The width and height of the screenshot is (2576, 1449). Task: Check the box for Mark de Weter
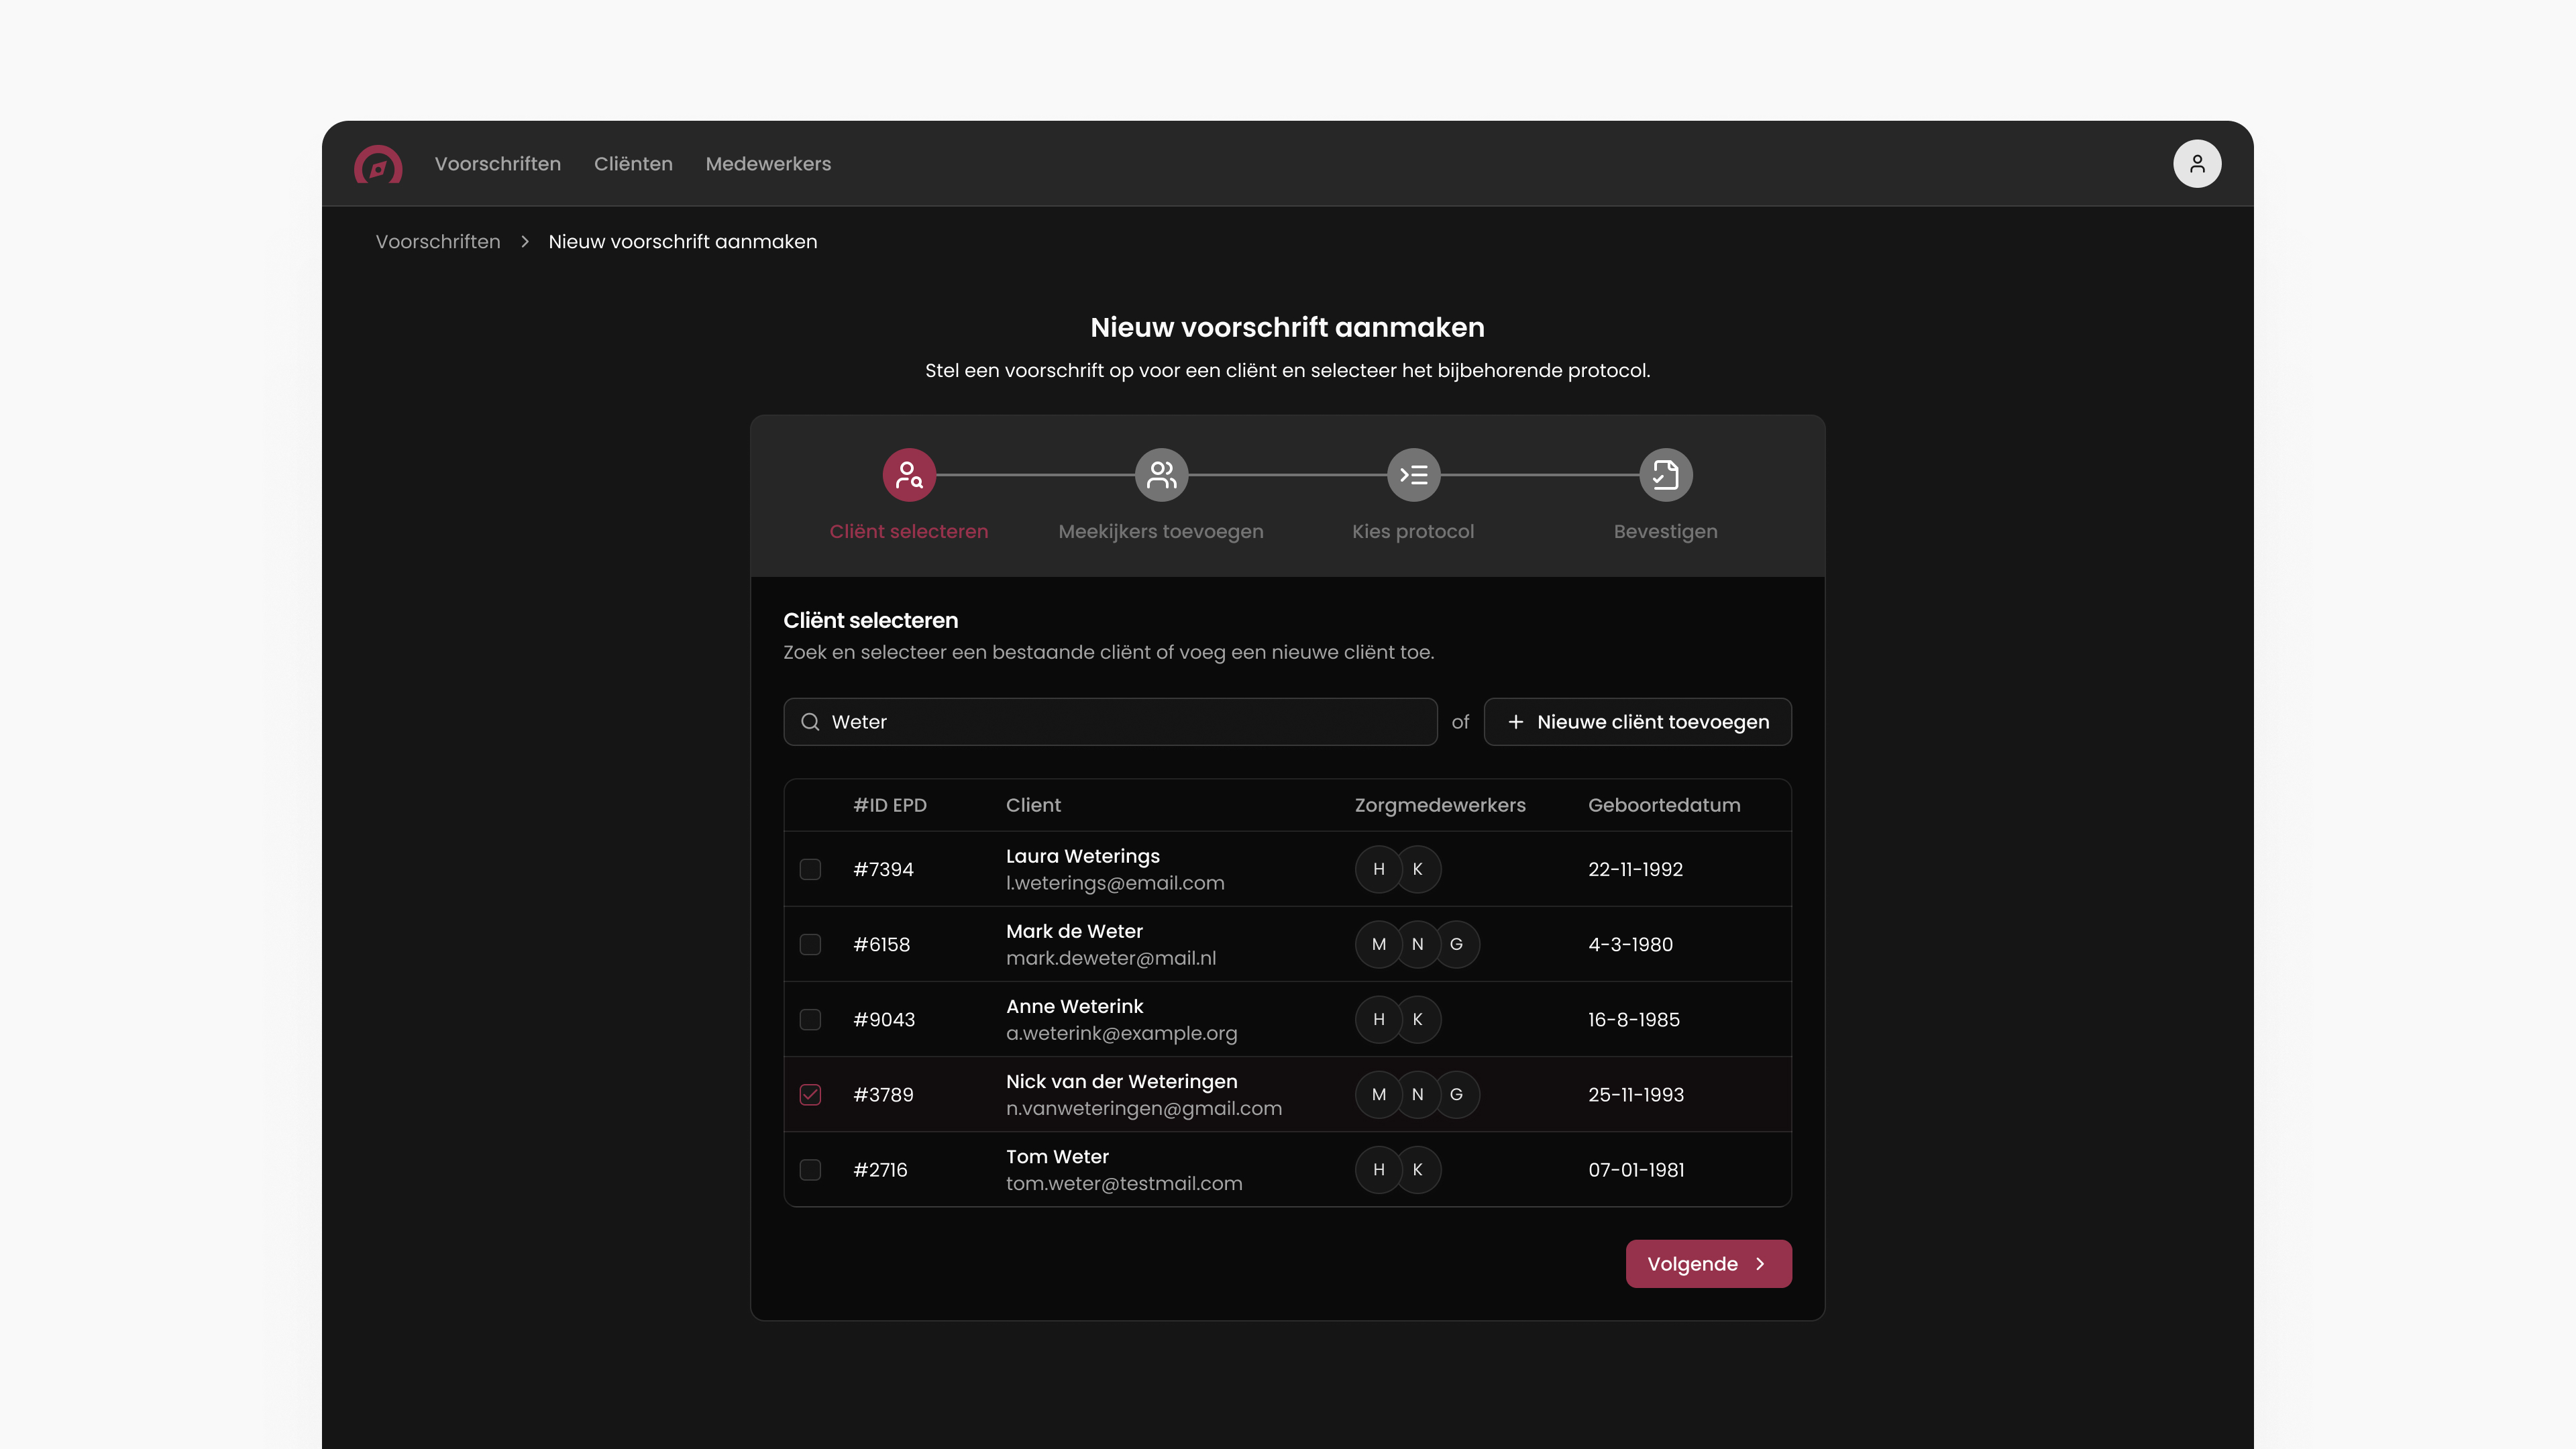(x=811, y=944)
